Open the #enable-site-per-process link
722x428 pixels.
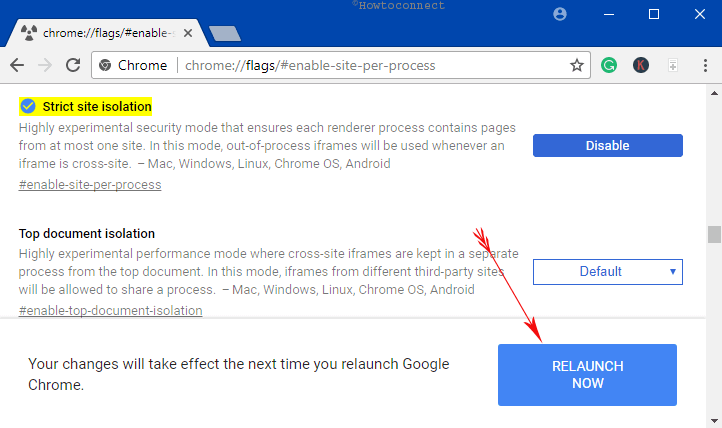[x=90, y=185]
